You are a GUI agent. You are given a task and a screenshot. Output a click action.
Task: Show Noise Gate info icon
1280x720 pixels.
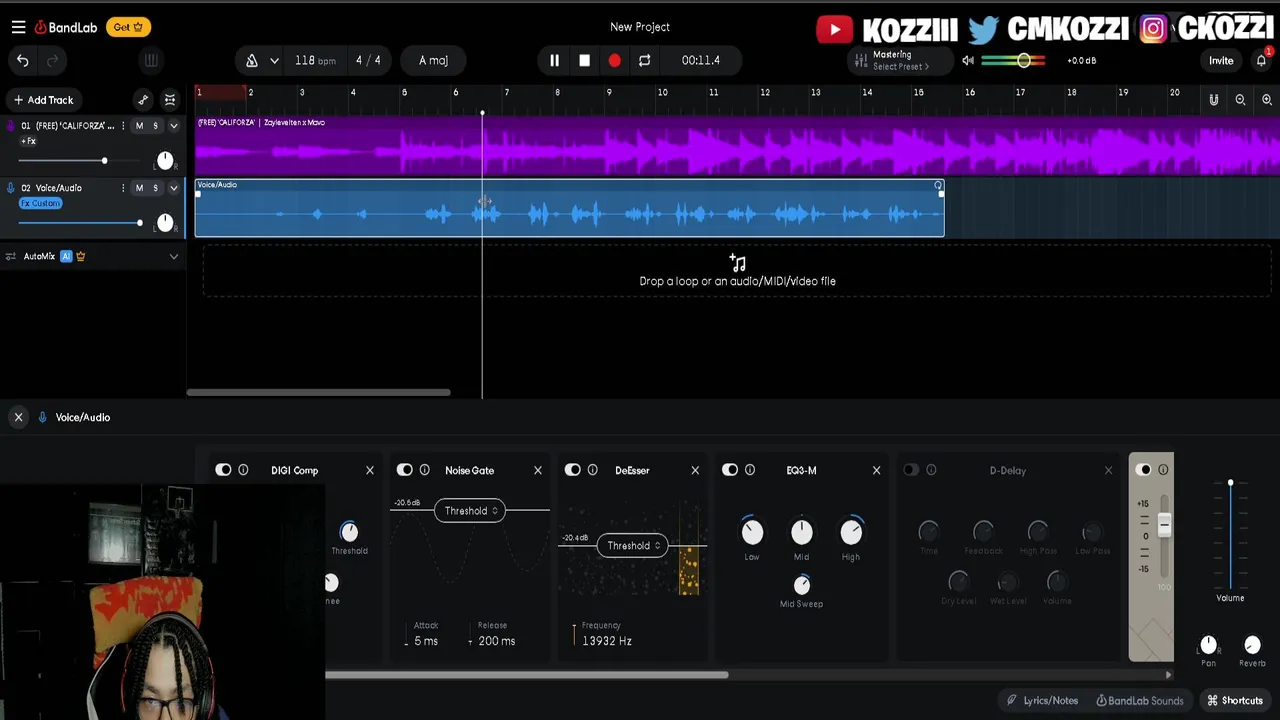click(x=424, y=470)
